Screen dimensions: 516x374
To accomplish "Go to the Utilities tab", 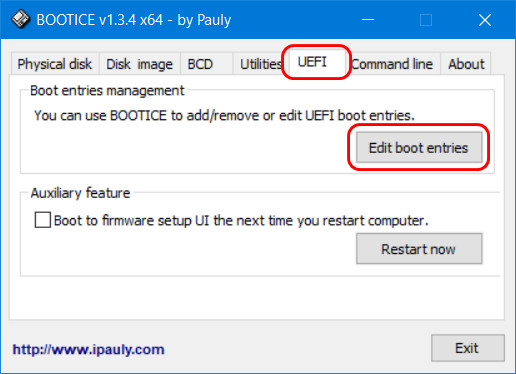I will click(261, 64).
